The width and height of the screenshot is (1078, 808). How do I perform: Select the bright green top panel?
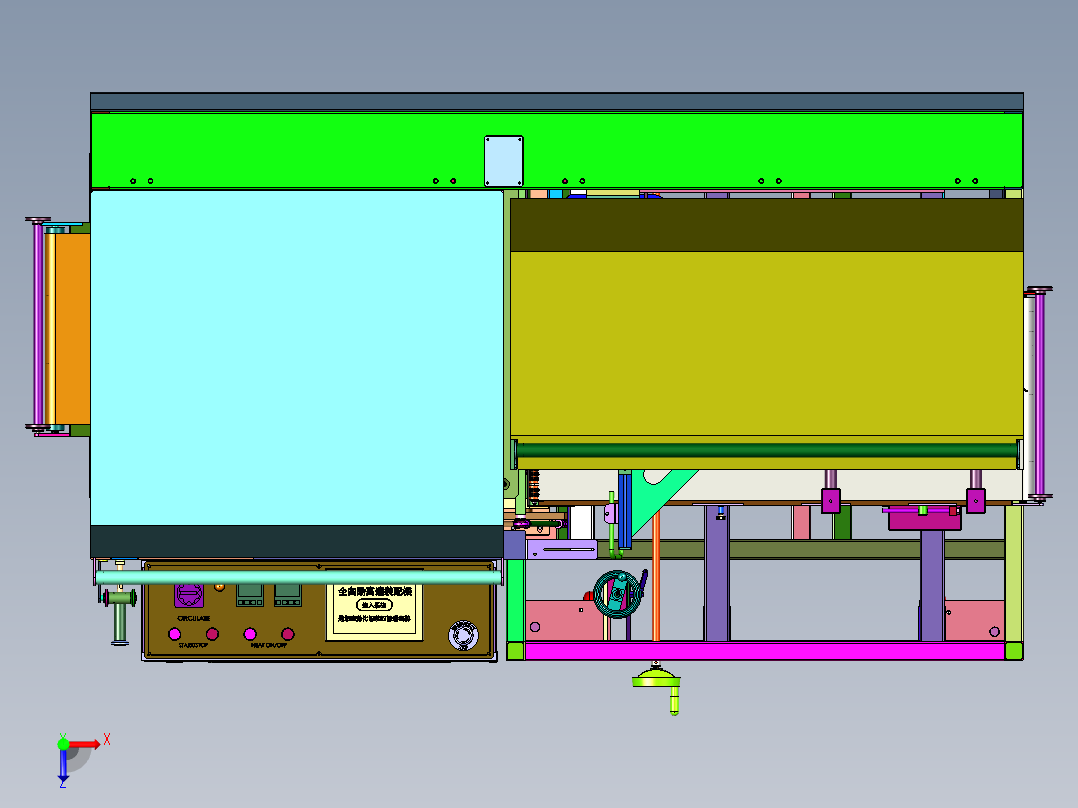tap(557, 149)
